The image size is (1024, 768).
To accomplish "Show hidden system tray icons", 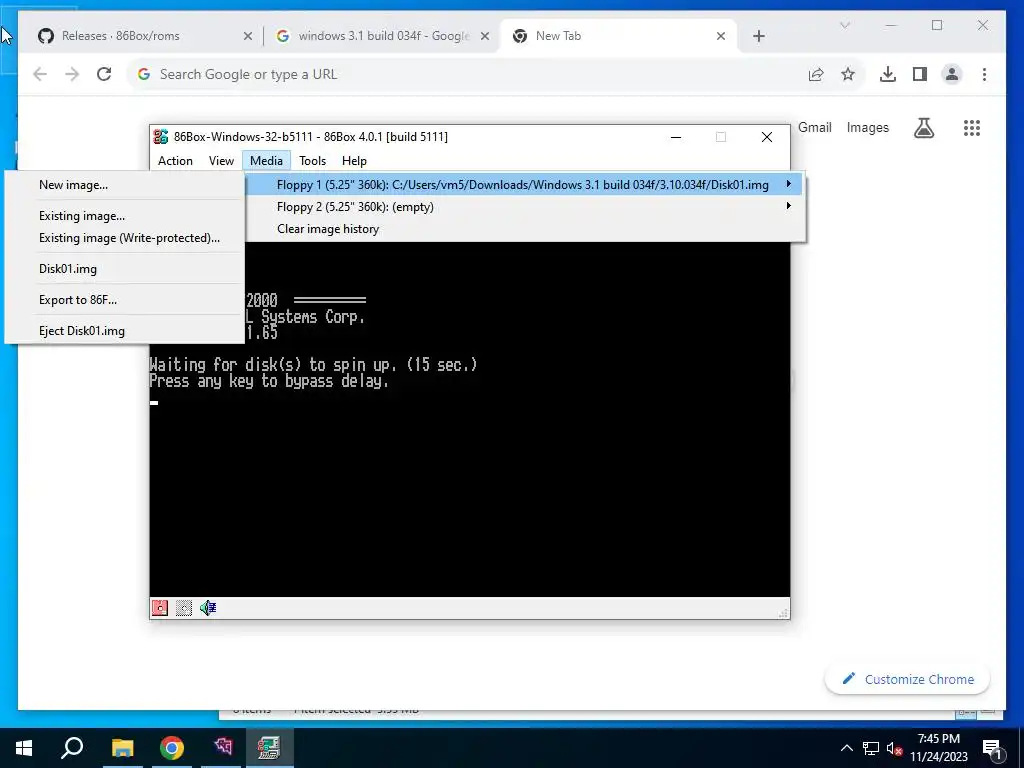I will coord(846,748).
